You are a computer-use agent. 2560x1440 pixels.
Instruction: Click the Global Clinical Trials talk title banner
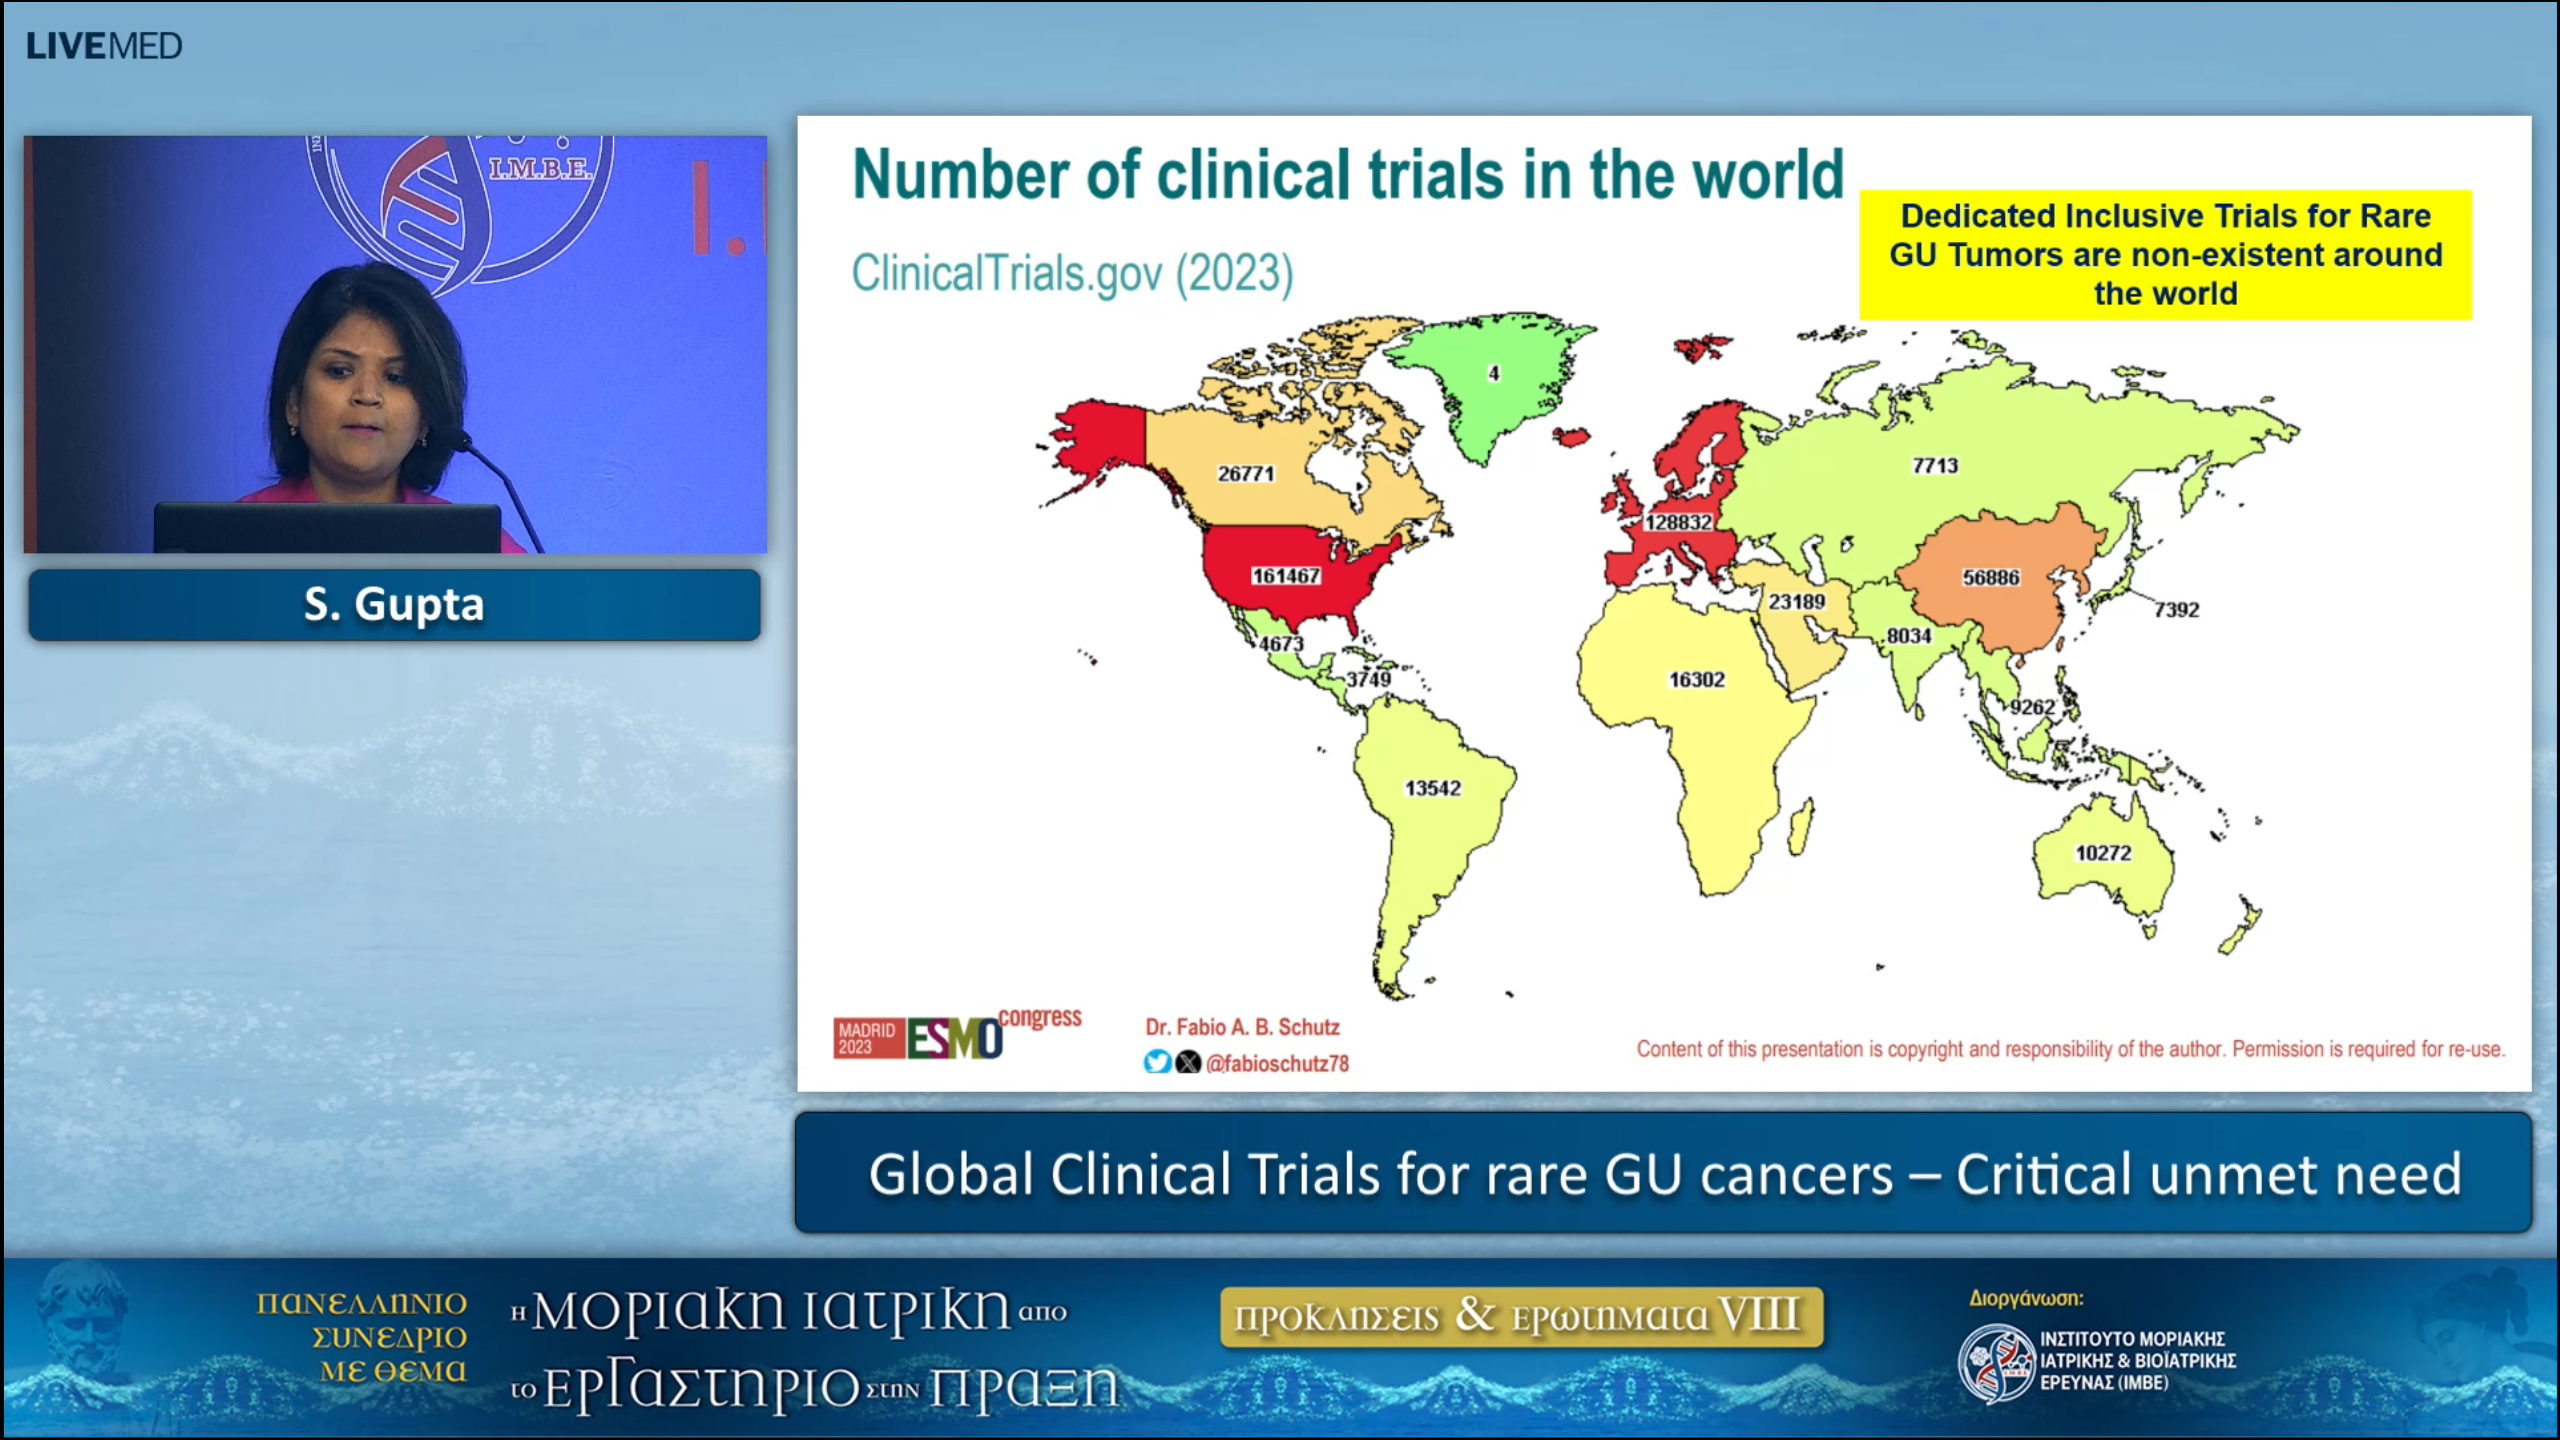point(1663,1173)
